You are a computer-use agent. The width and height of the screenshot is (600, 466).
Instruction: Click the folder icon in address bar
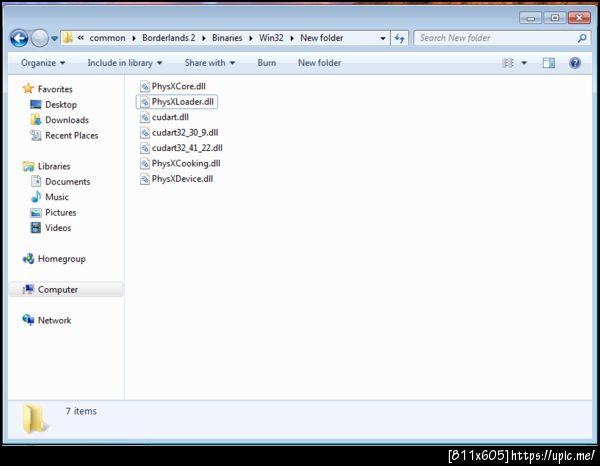68,38
